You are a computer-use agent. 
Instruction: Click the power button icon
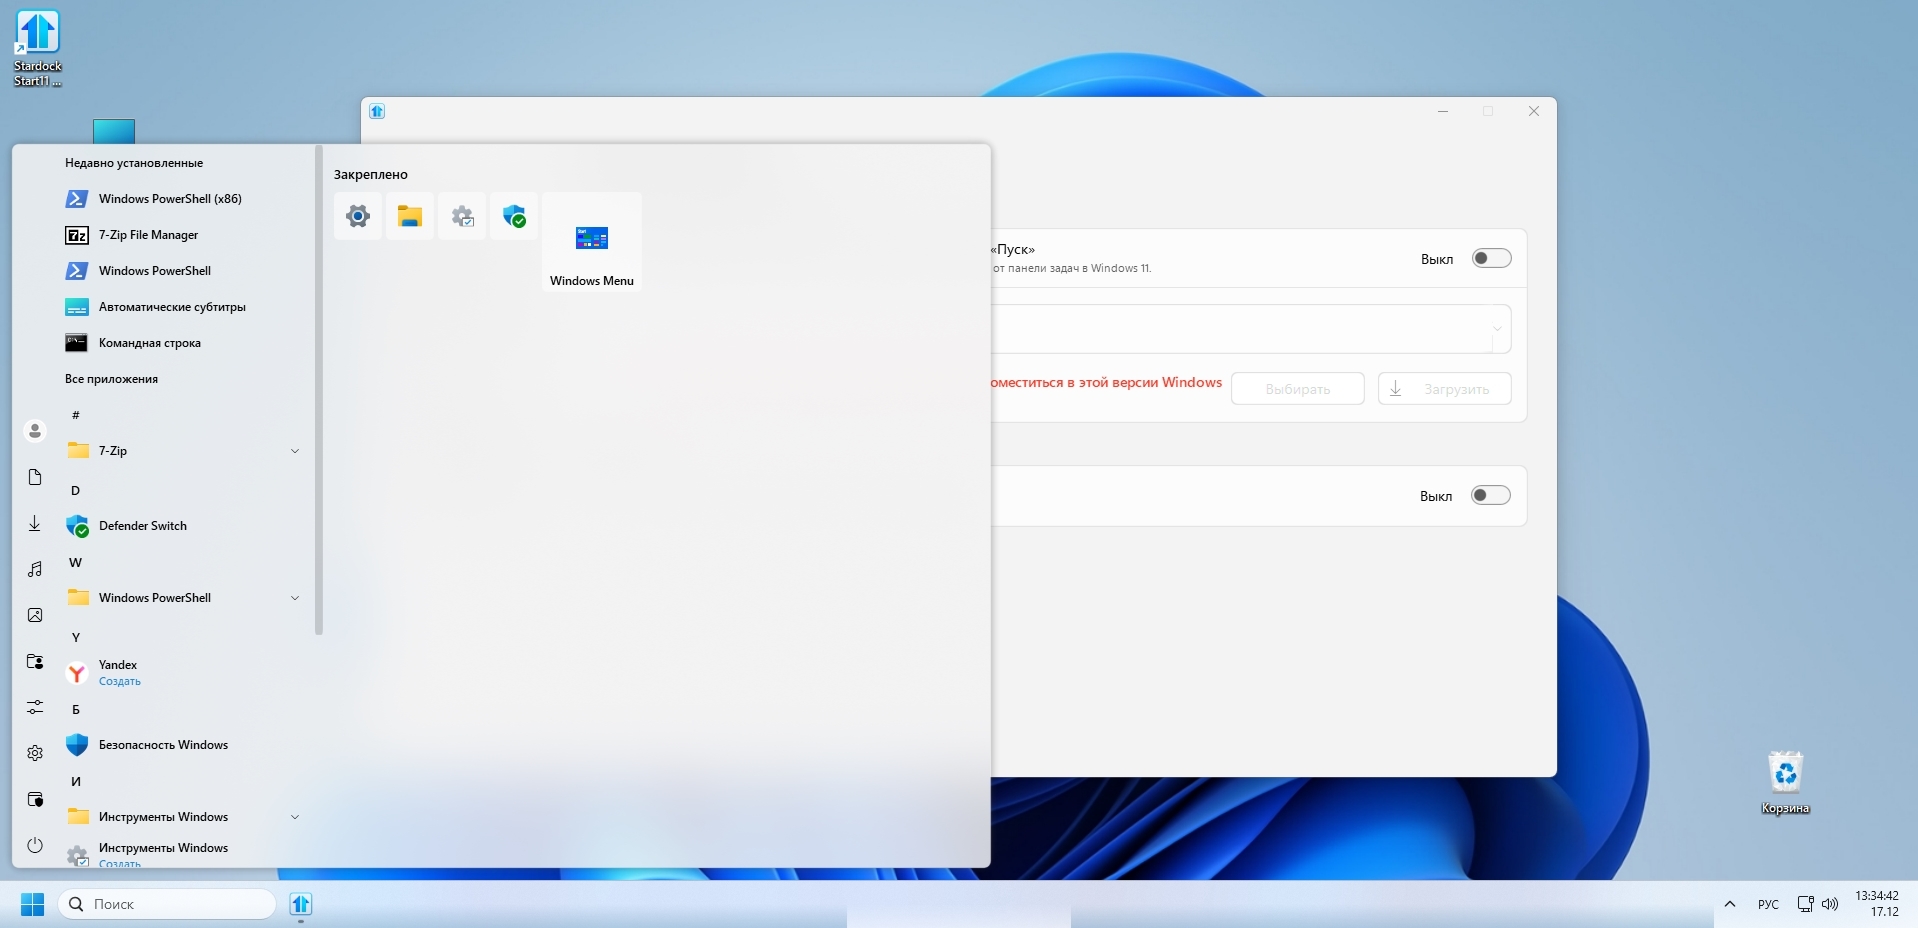pyautogui.click(x=35, y=845)
